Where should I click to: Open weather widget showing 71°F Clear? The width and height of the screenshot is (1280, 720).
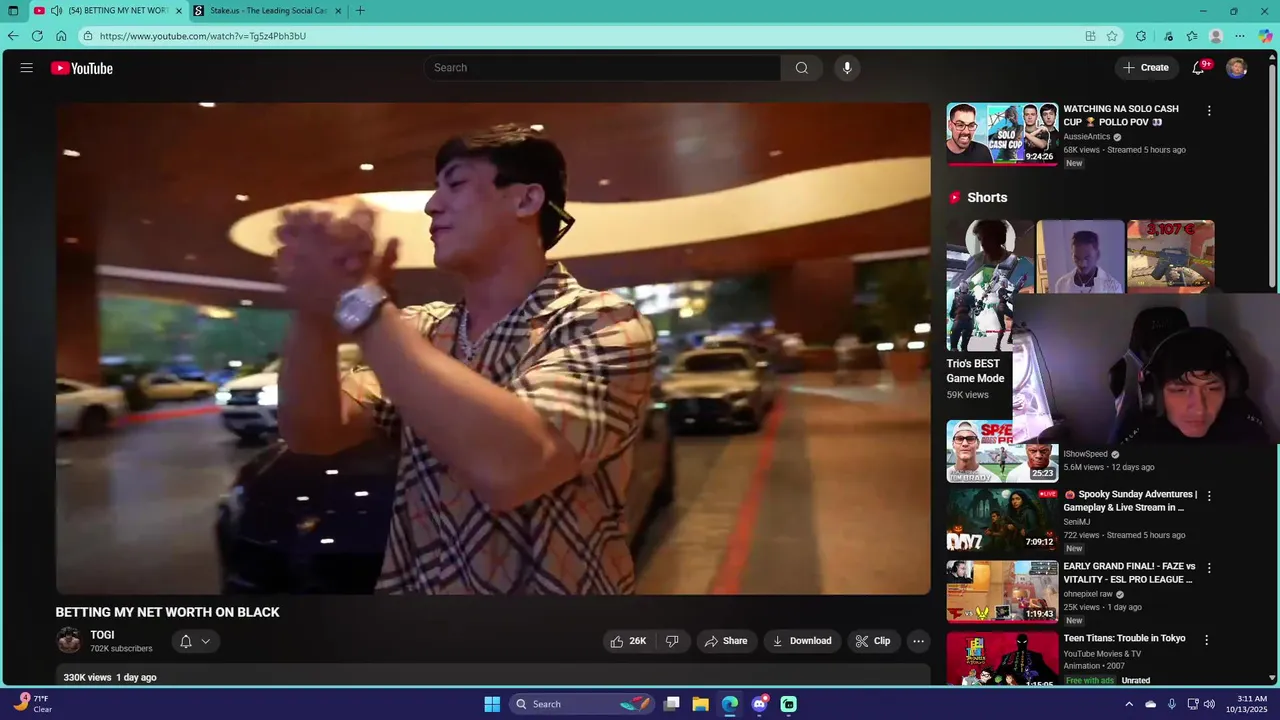[32, 704]
